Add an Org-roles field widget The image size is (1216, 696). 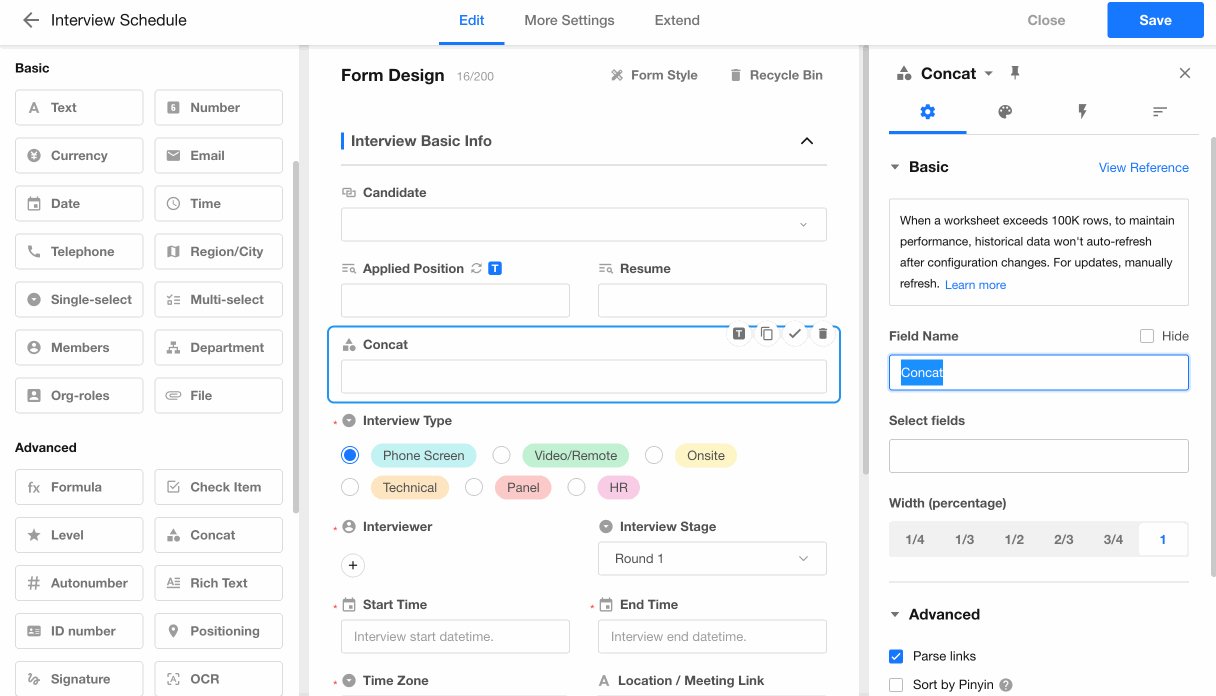79,395
